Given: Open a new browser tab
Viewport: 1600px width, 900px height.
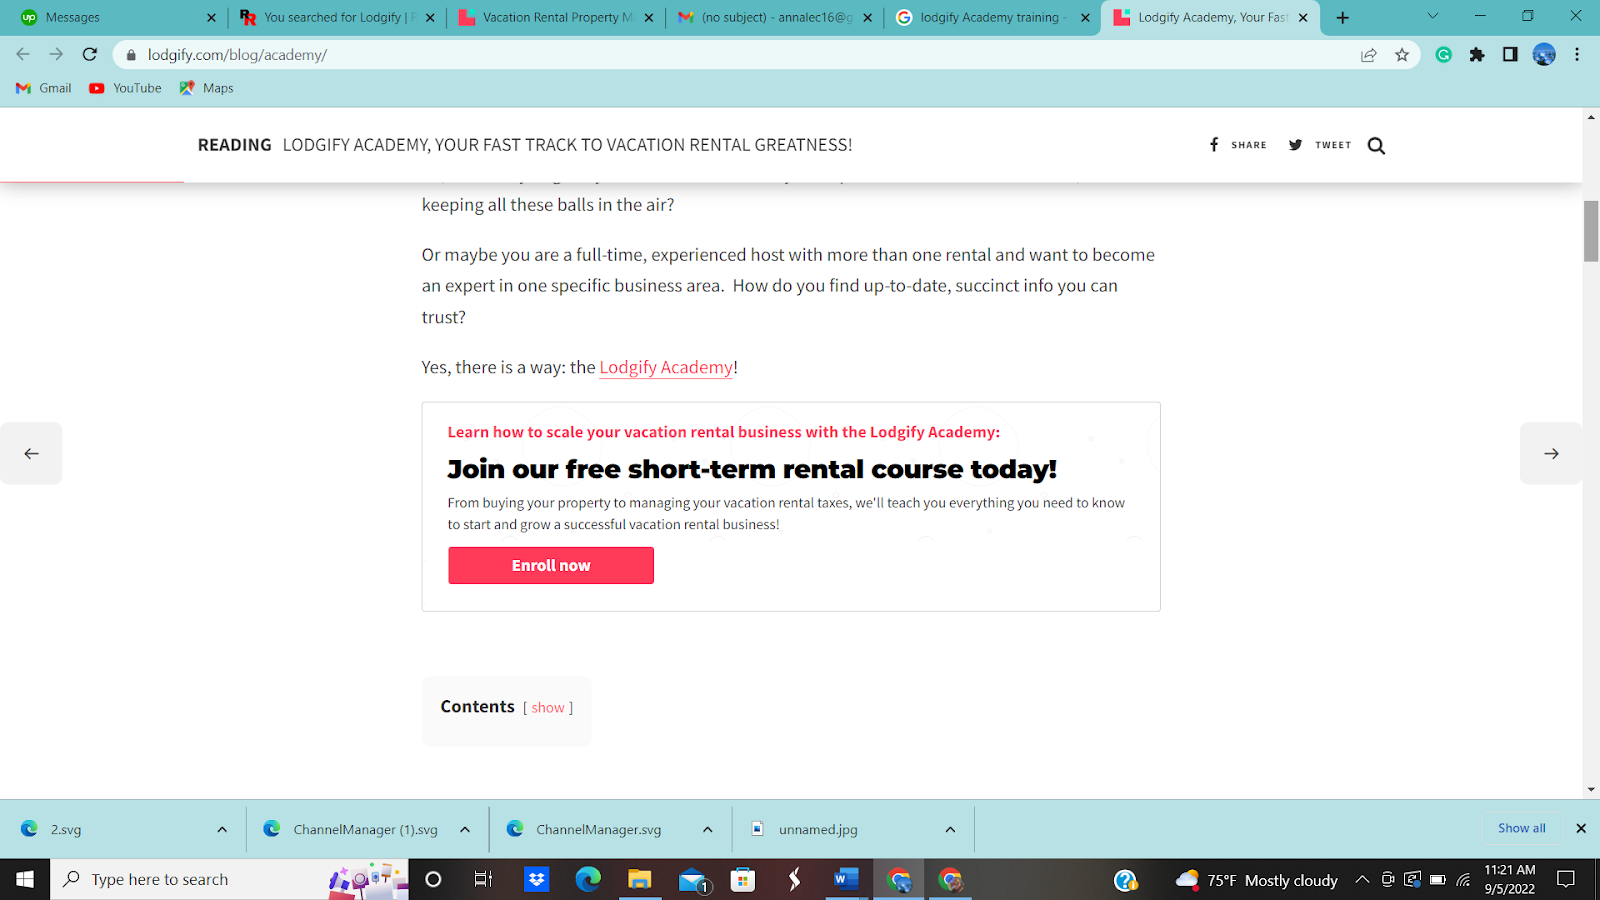Looking at the screenshot, I should 1342,18.
